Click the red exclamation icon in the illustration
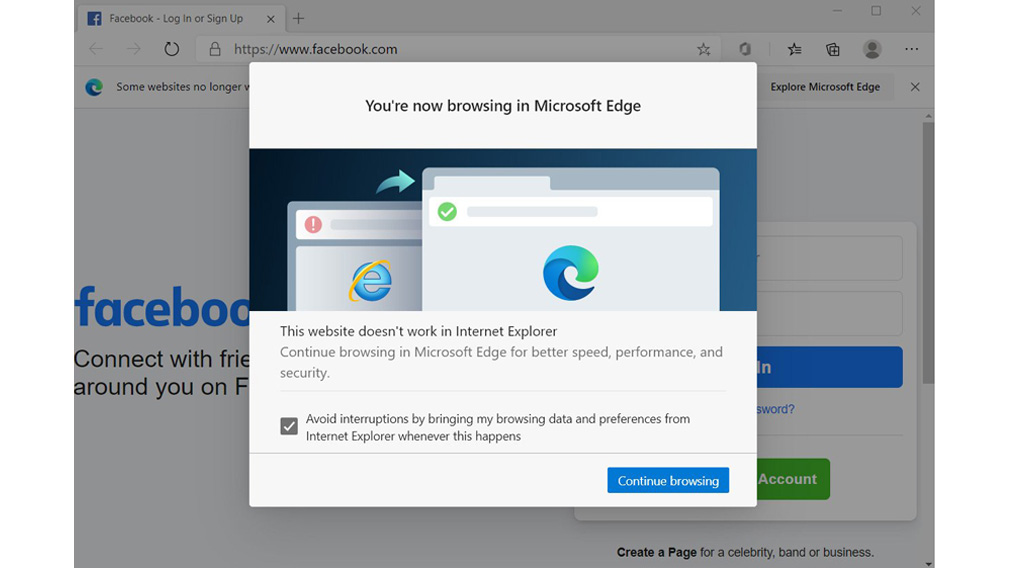1009x568 pixels. [x=313, y=224]
